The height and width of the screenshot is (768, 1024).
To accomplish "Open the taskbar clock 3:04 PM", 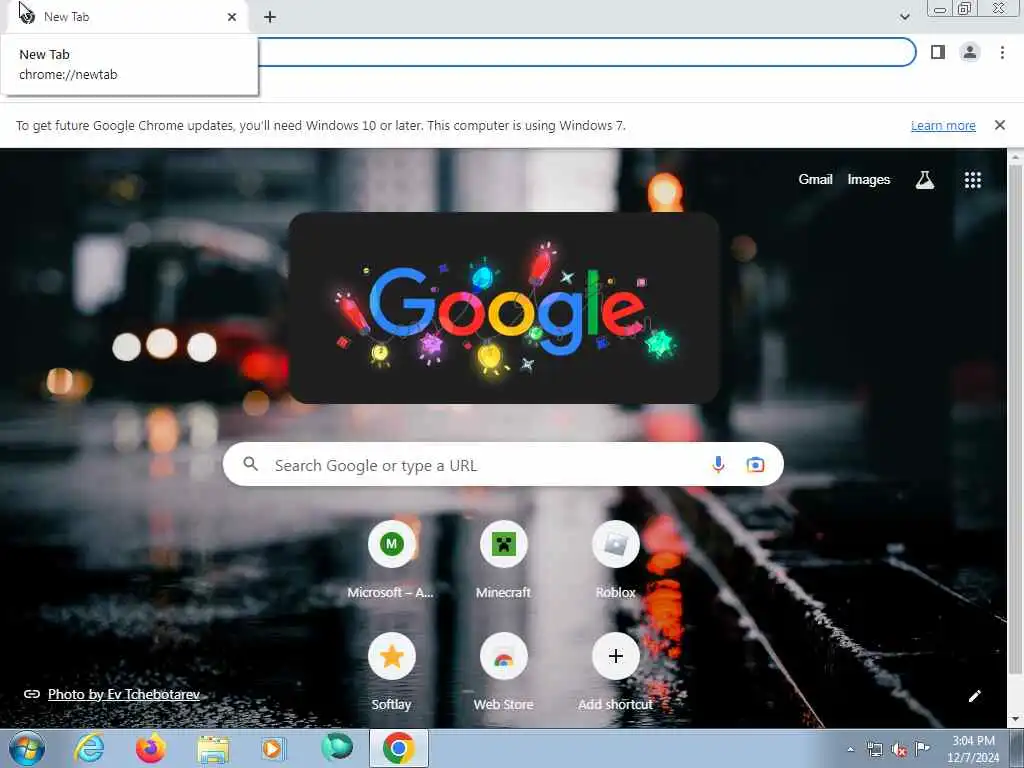I will 973,749.
